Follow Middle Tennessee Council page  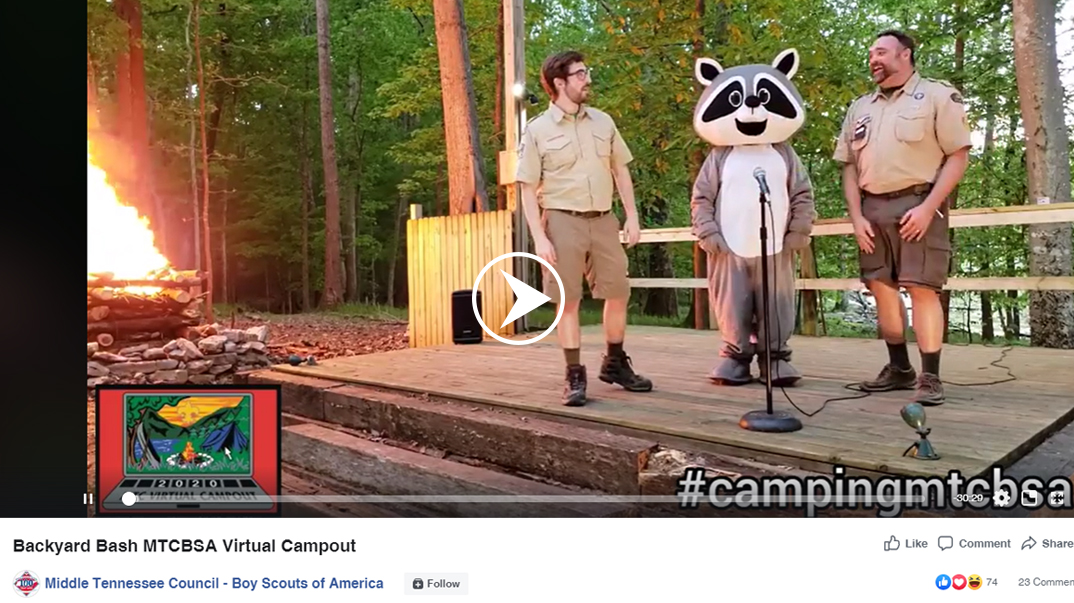point(436,584)
